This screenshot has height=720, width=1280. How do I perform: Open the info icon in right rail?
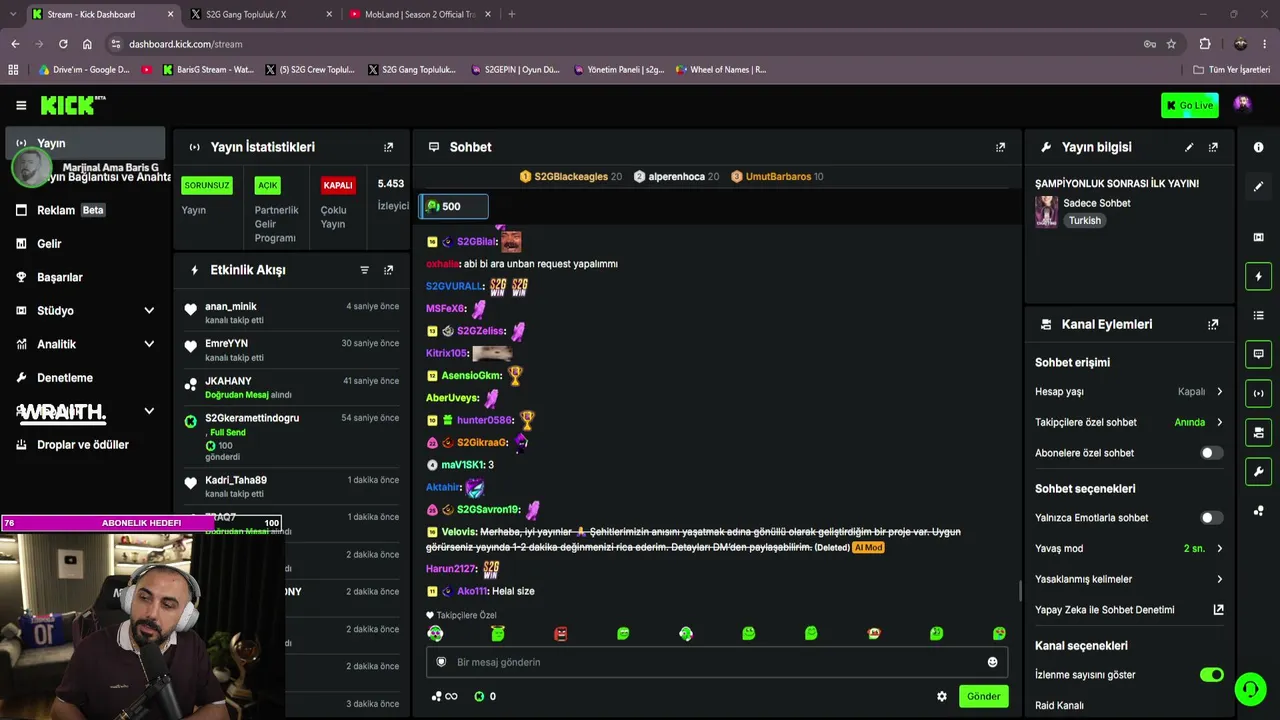tap(1258, 147)
